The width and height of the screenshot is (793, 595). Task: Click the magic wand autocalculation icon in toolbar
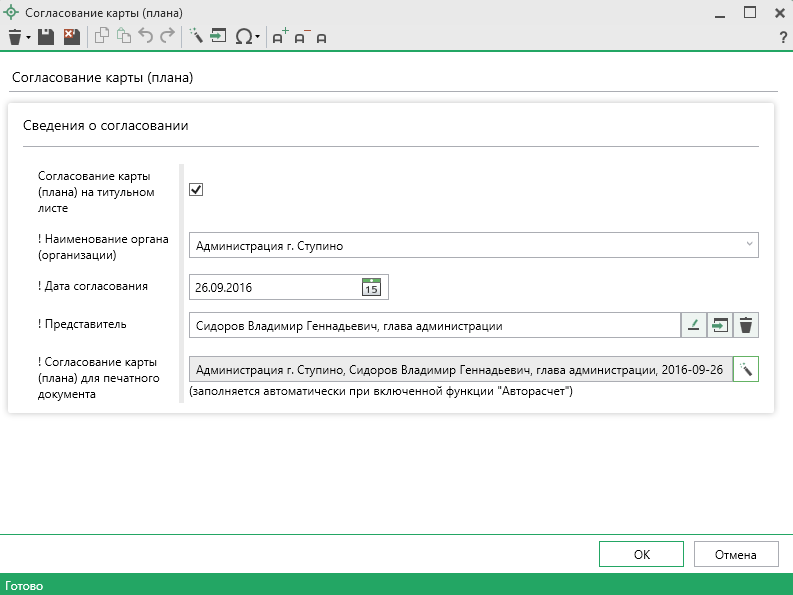pyautogui.click(x=196, y=37)
